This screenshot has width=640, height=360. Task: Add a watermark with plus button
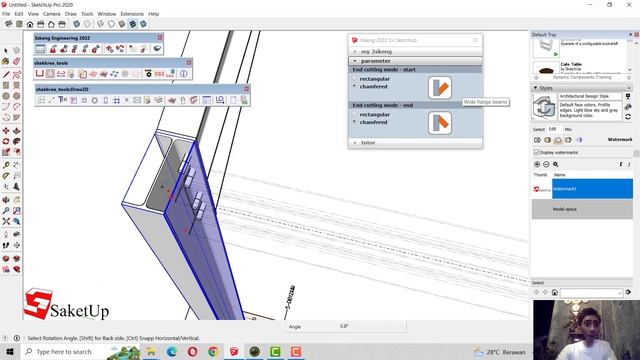coord(537,164)
